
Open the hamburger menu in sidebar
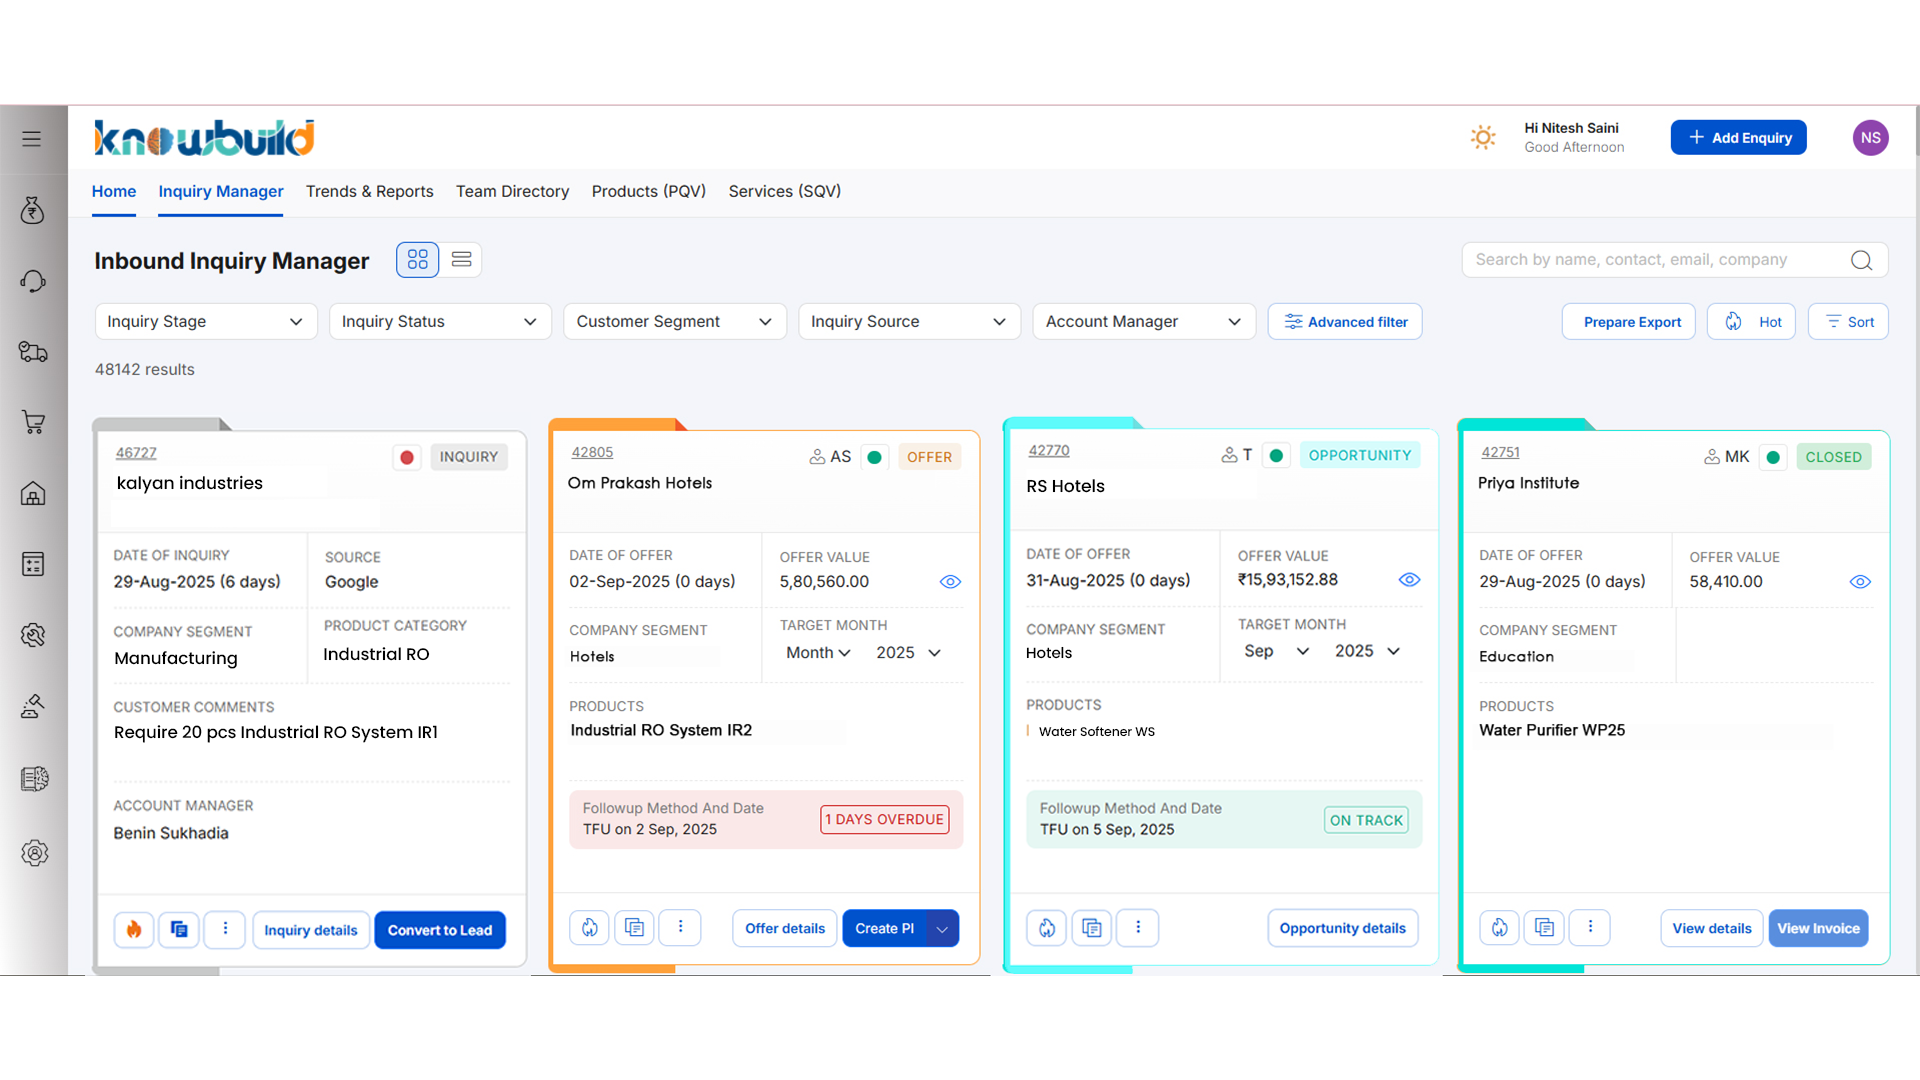click(32, 139)
